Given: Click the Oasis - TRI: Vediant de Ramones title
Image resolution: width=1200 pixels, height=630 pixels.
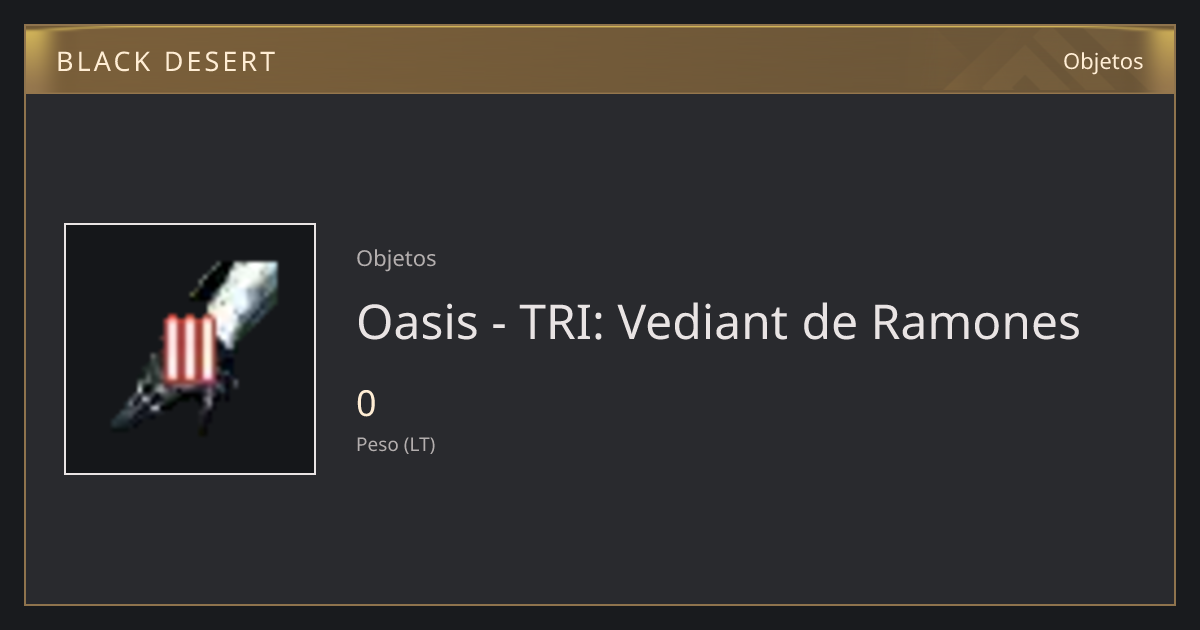Looking at the screenshot, I should coord(718,322).
